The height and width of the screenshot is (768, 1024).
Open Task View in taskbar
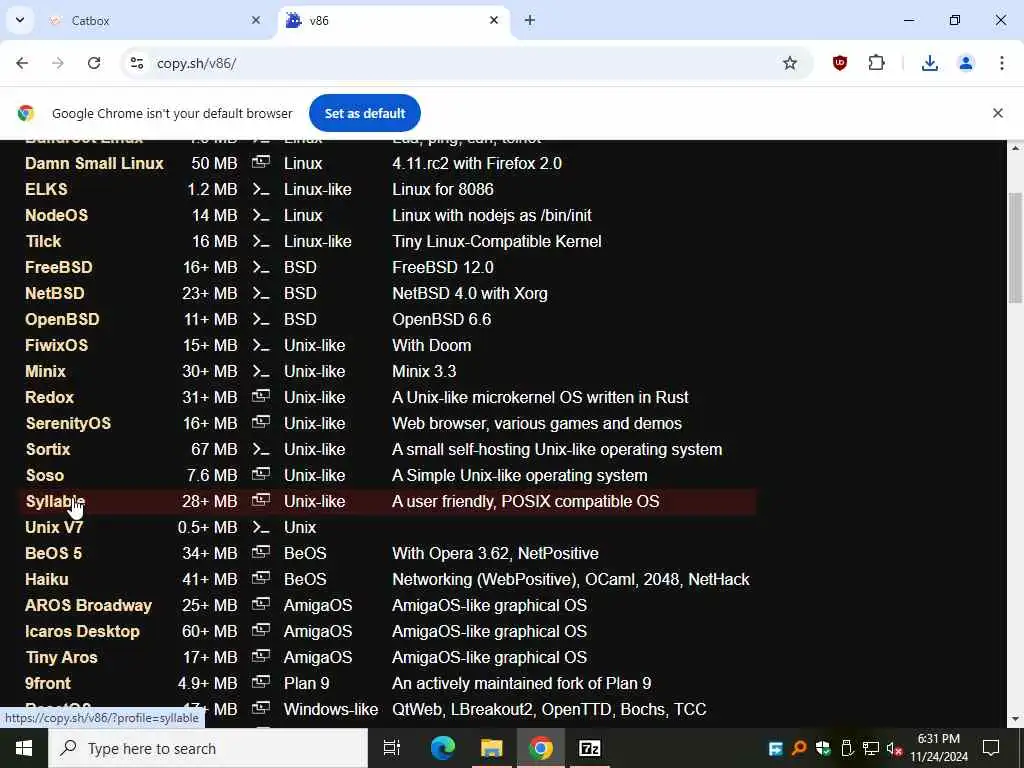[392, 748]
